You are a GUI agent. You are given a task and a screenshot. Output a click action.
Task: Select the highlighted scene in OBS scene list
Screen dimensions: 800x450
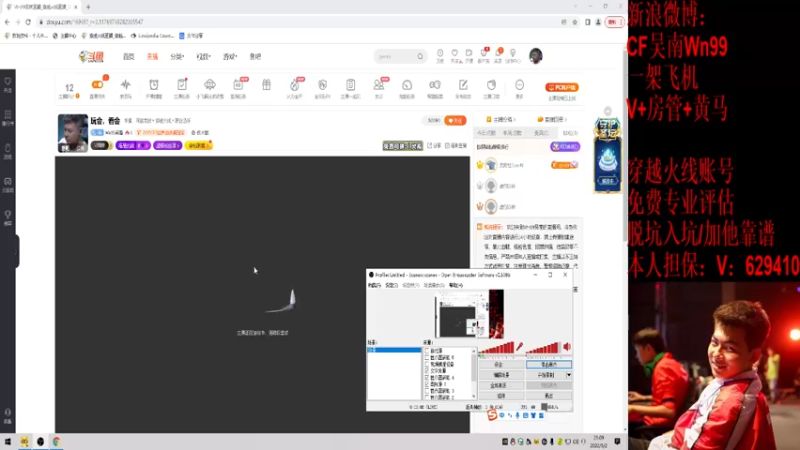point(394,350)
